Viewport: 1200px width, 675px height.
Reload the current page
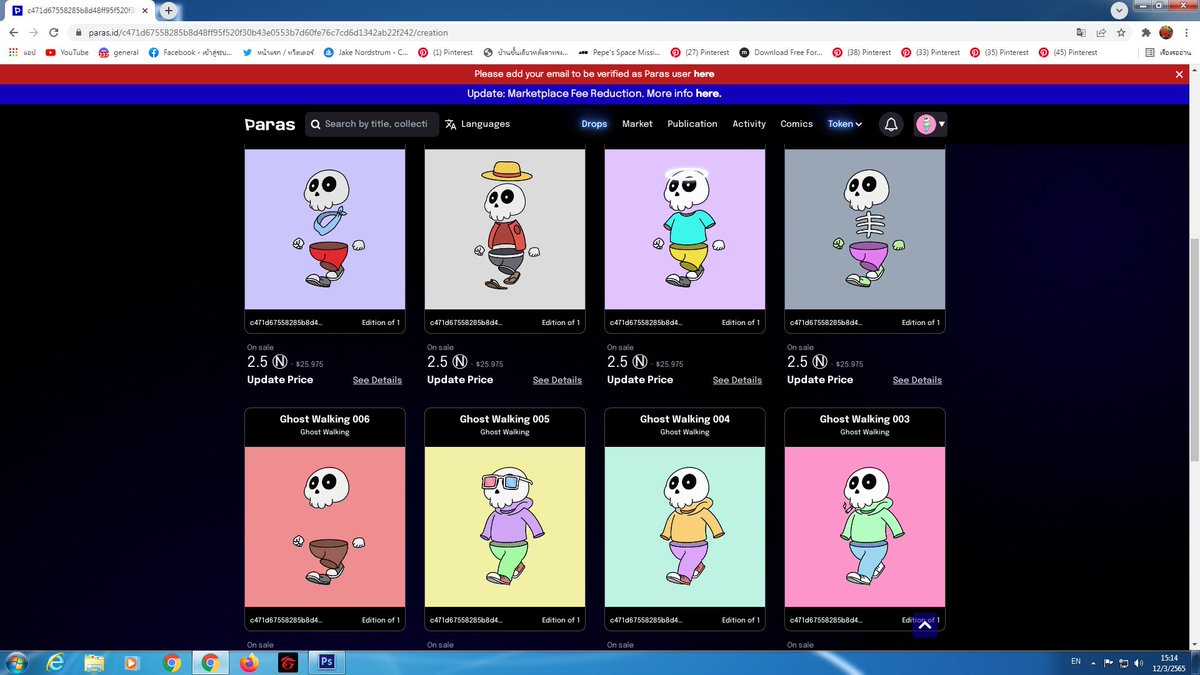tap(55, 32)
